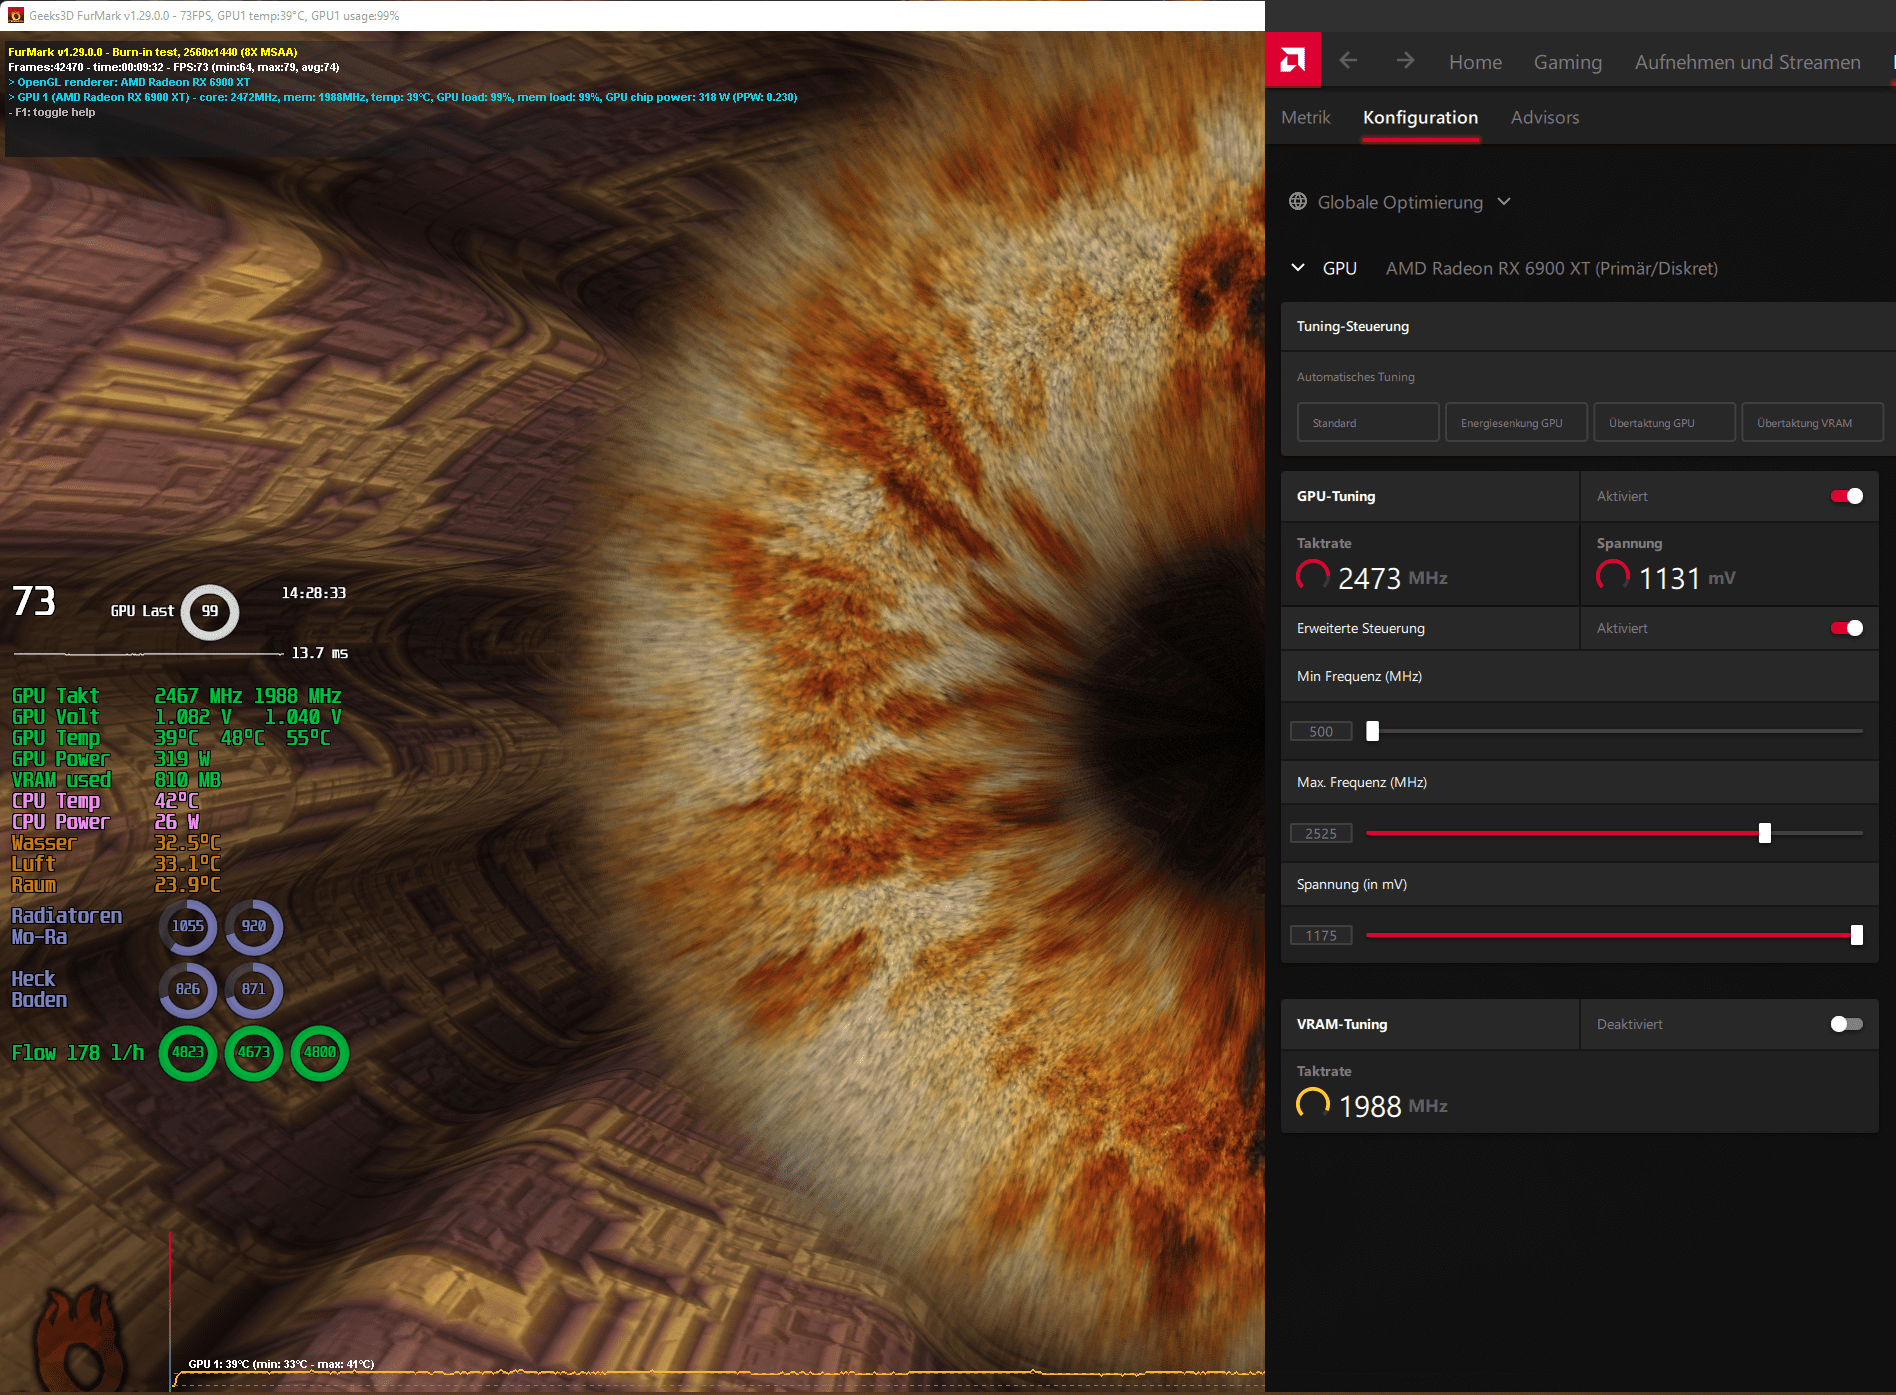Click the Spannung 1175 value field
Image resolution: width=1896 pixels, height=1395 pixels.
pos(1321,935)
